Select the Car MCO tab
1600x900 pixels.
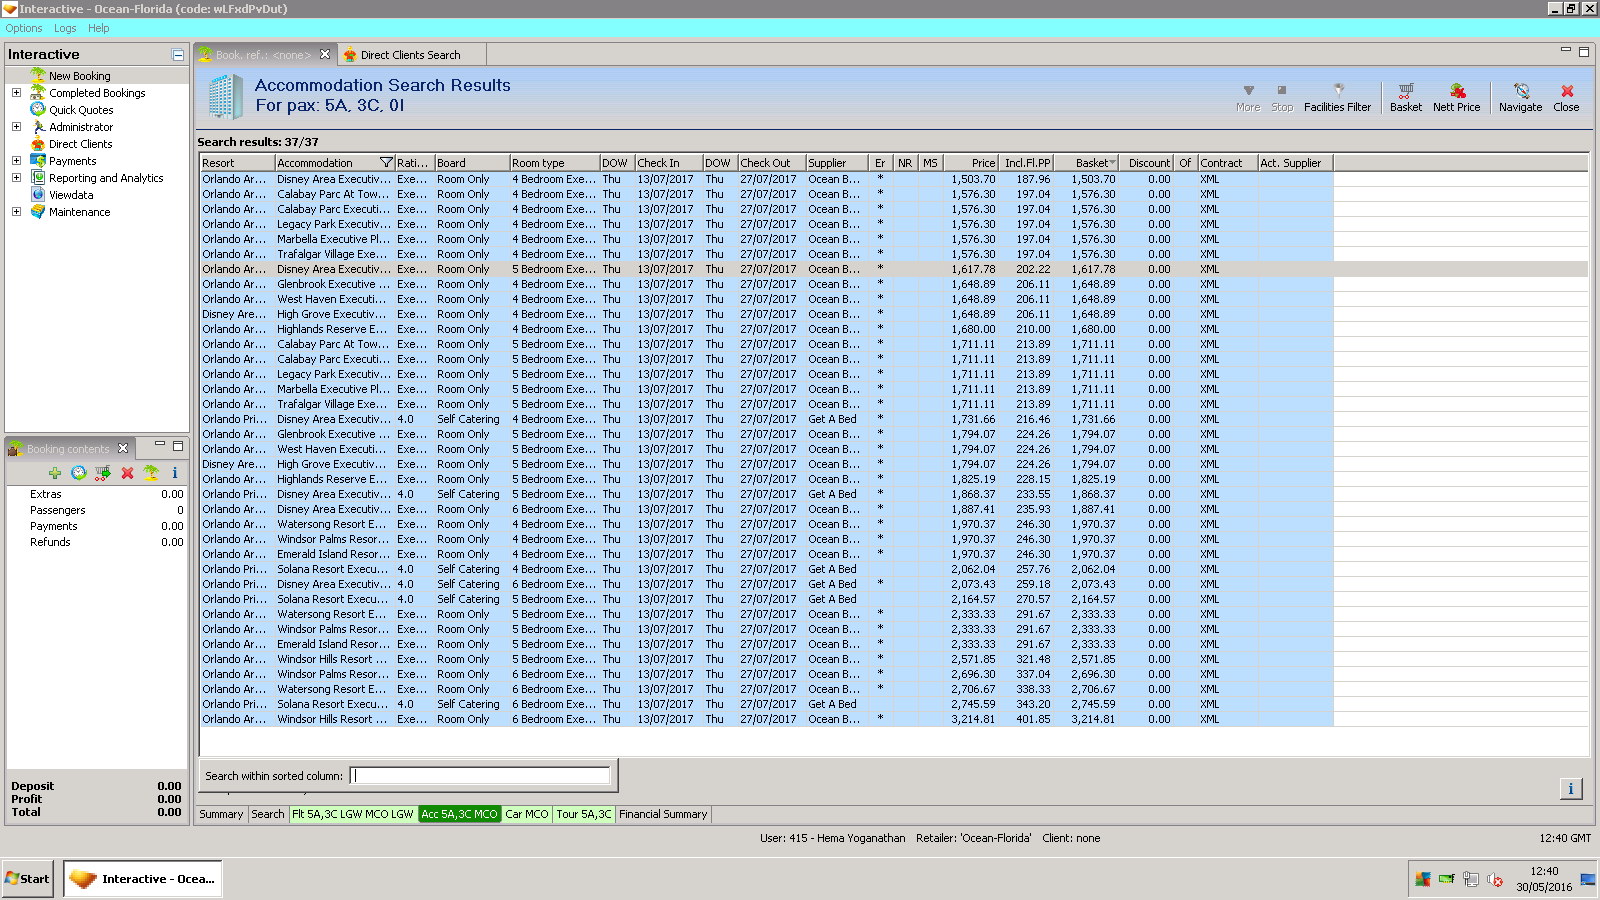[526, 814]
